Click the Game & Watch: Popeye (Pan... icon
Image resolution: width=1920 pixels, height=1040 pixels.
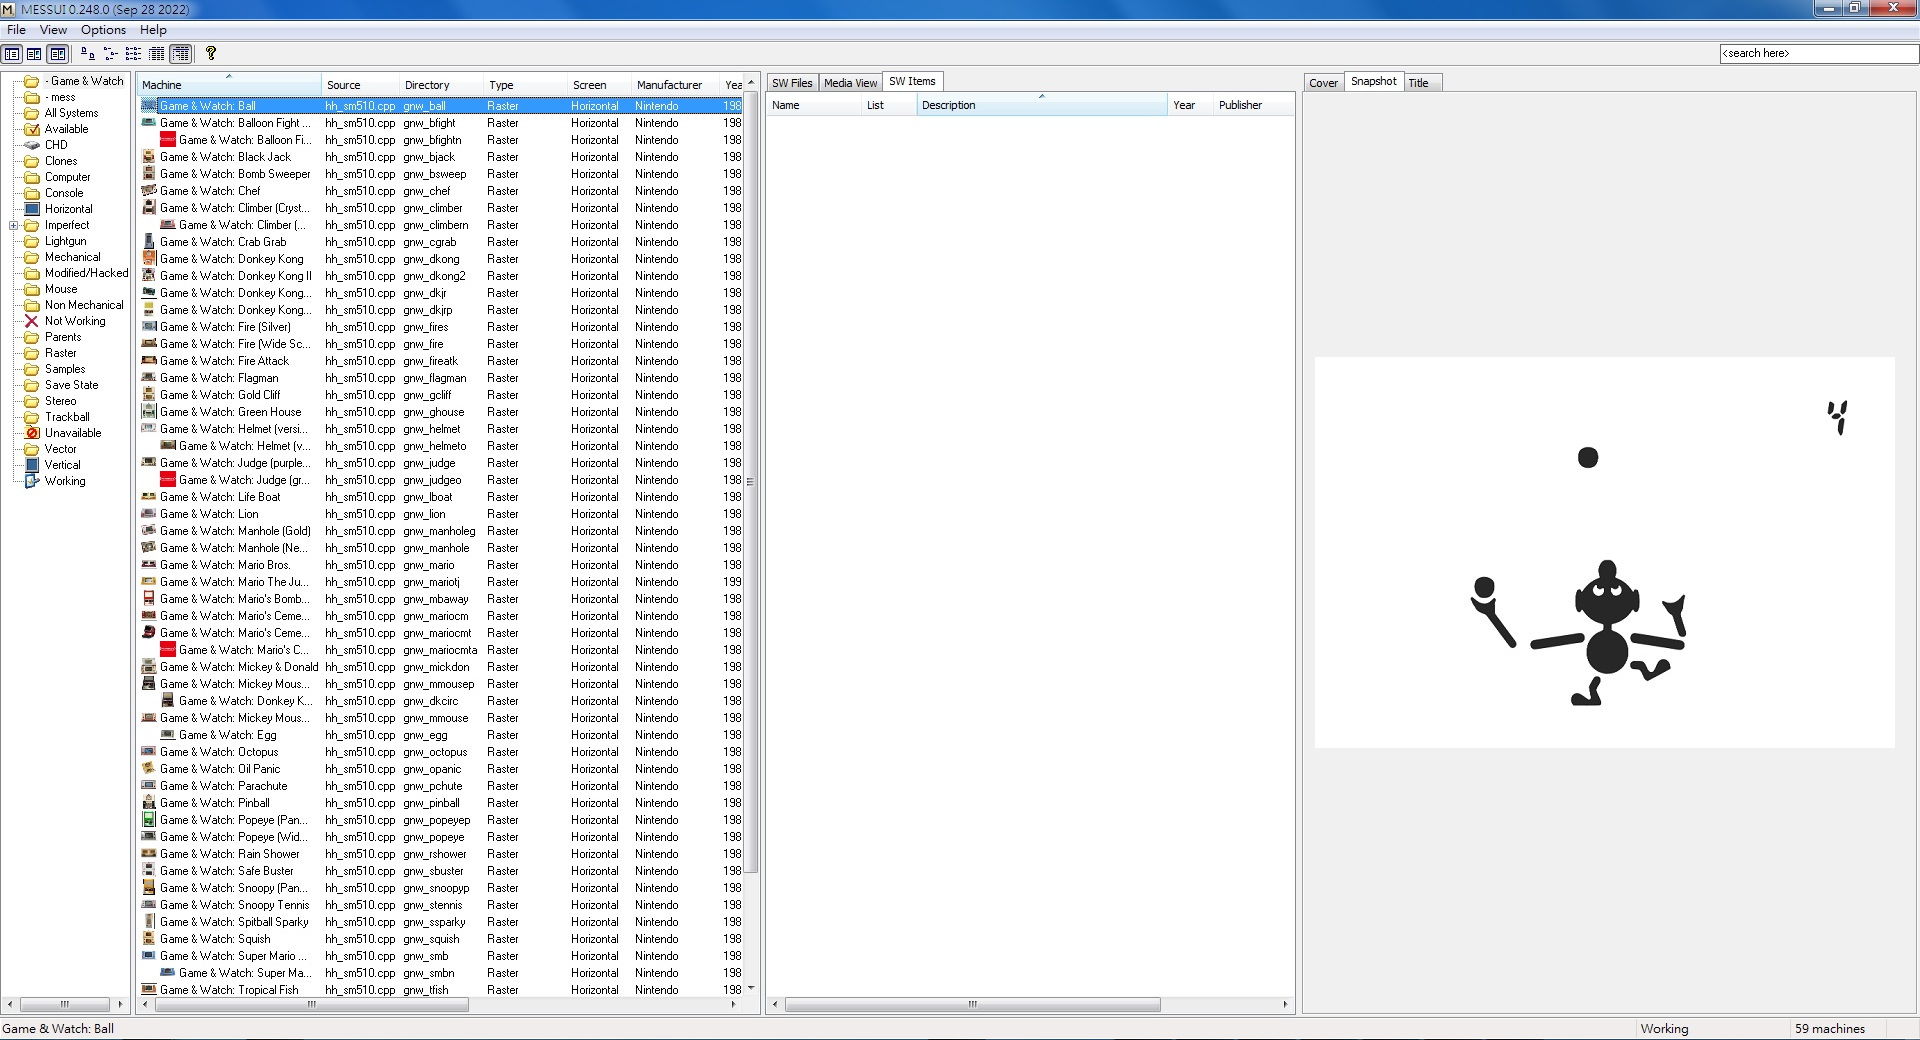[149, 820]
